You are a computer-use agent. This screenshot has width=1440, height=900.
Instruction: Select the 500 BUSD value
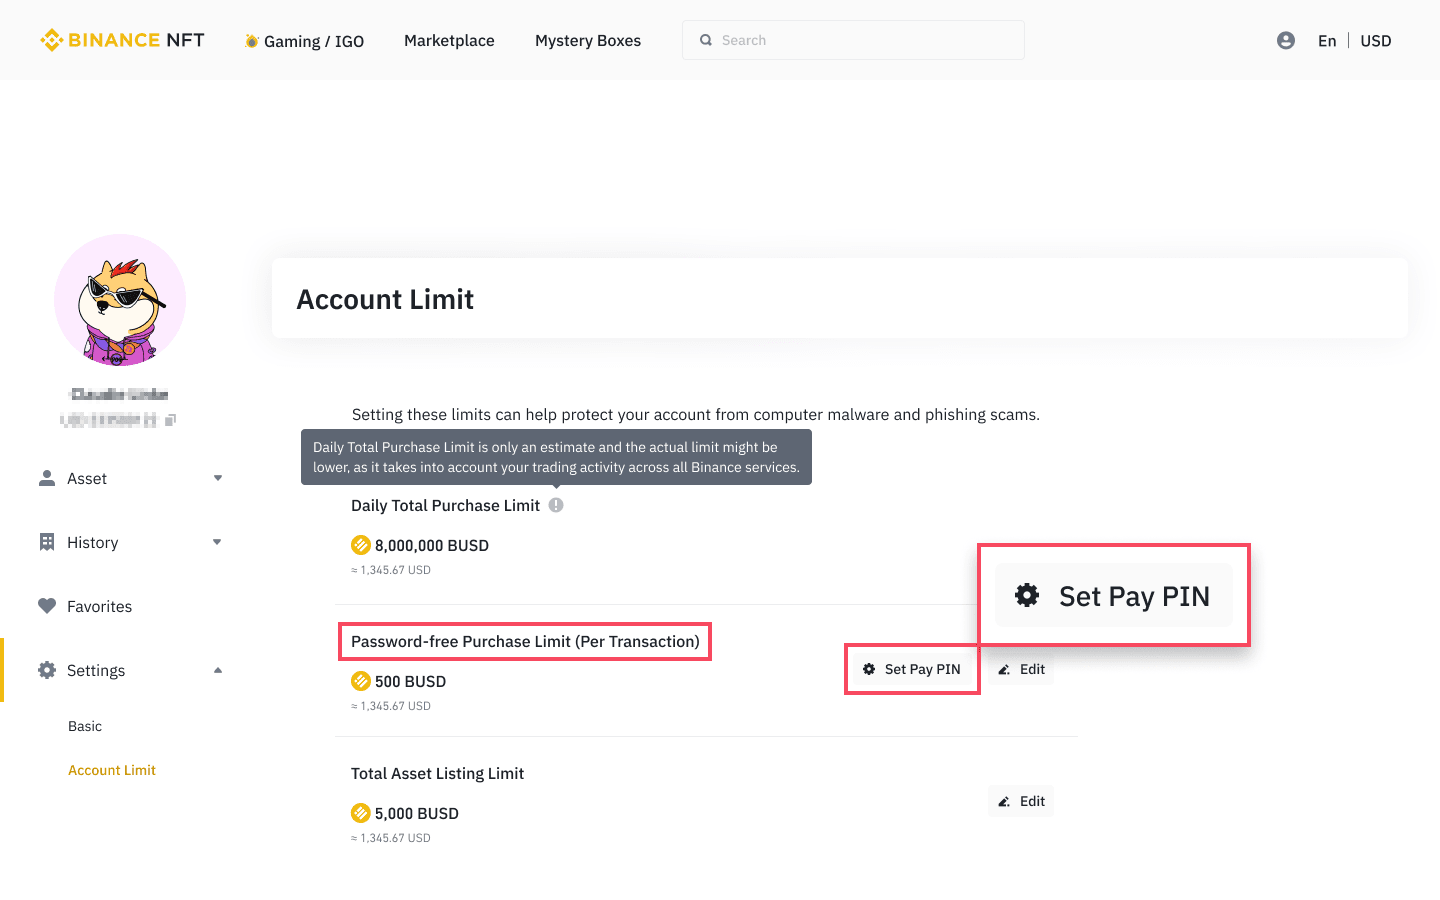pyautogui.click(x=410, y=681)
